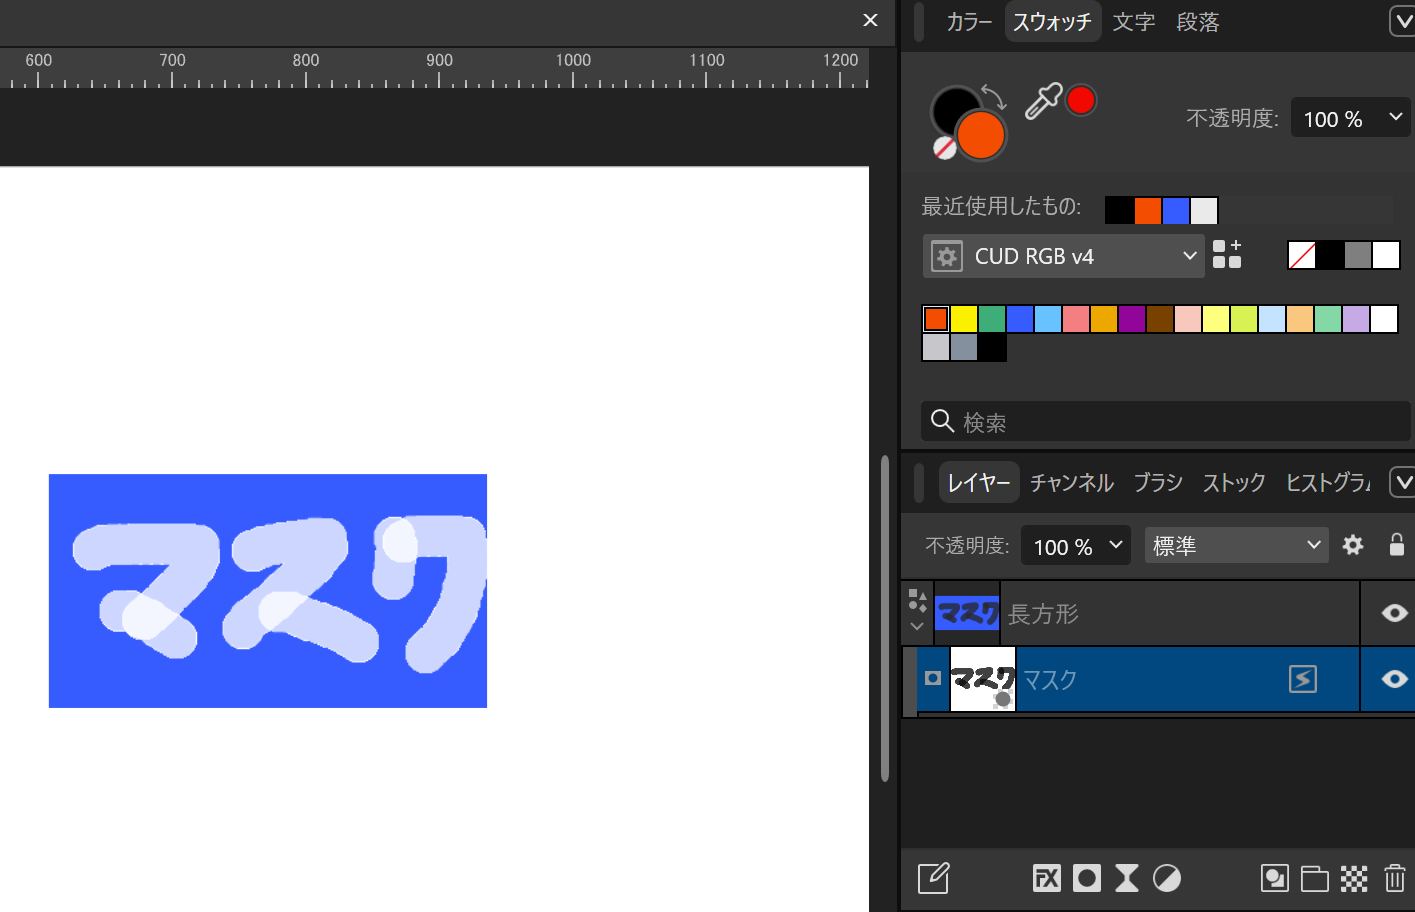This screenshot has height=912, width=1415.
Task: Open the layer blend mode dropdown showing 標準
Action: point(1236,545)
